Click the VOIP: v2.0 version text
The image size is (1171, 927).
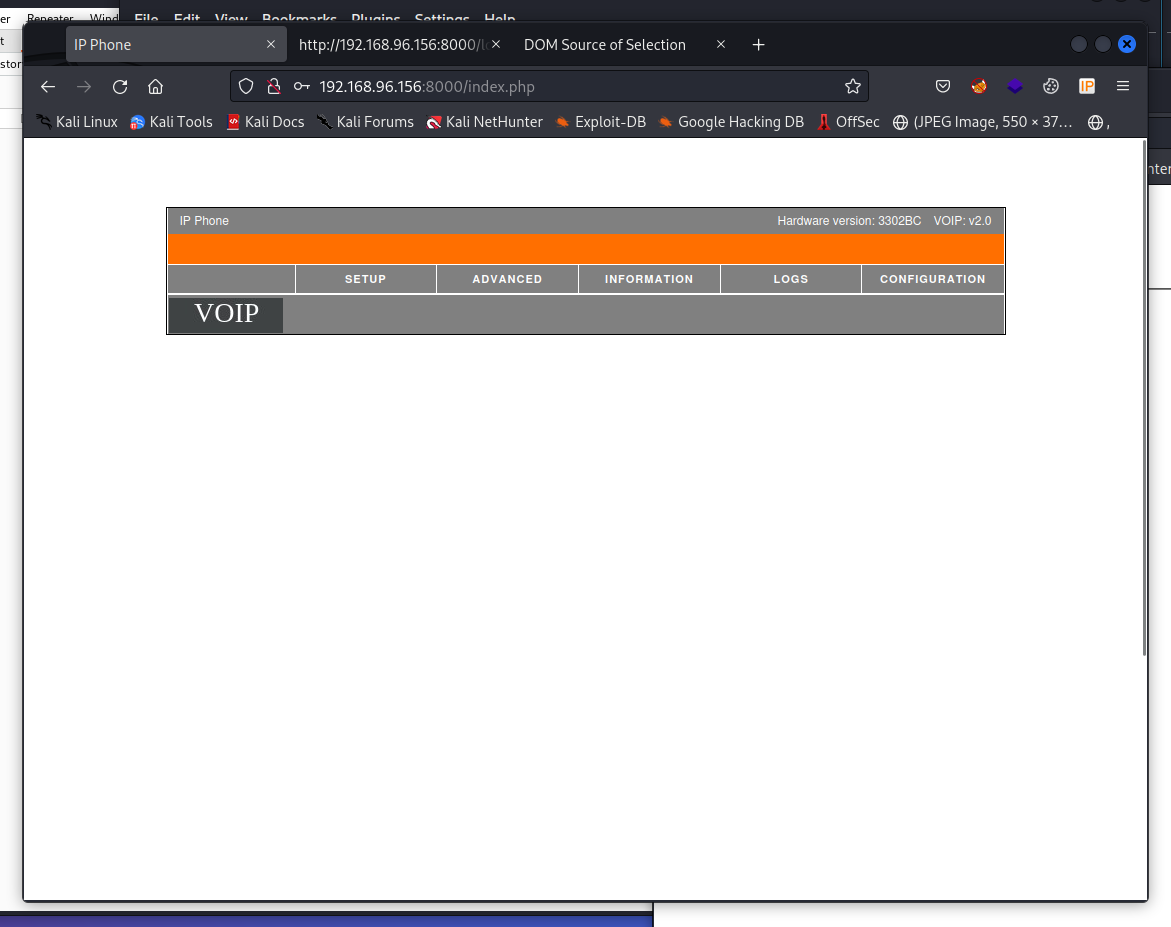[963, 221]
